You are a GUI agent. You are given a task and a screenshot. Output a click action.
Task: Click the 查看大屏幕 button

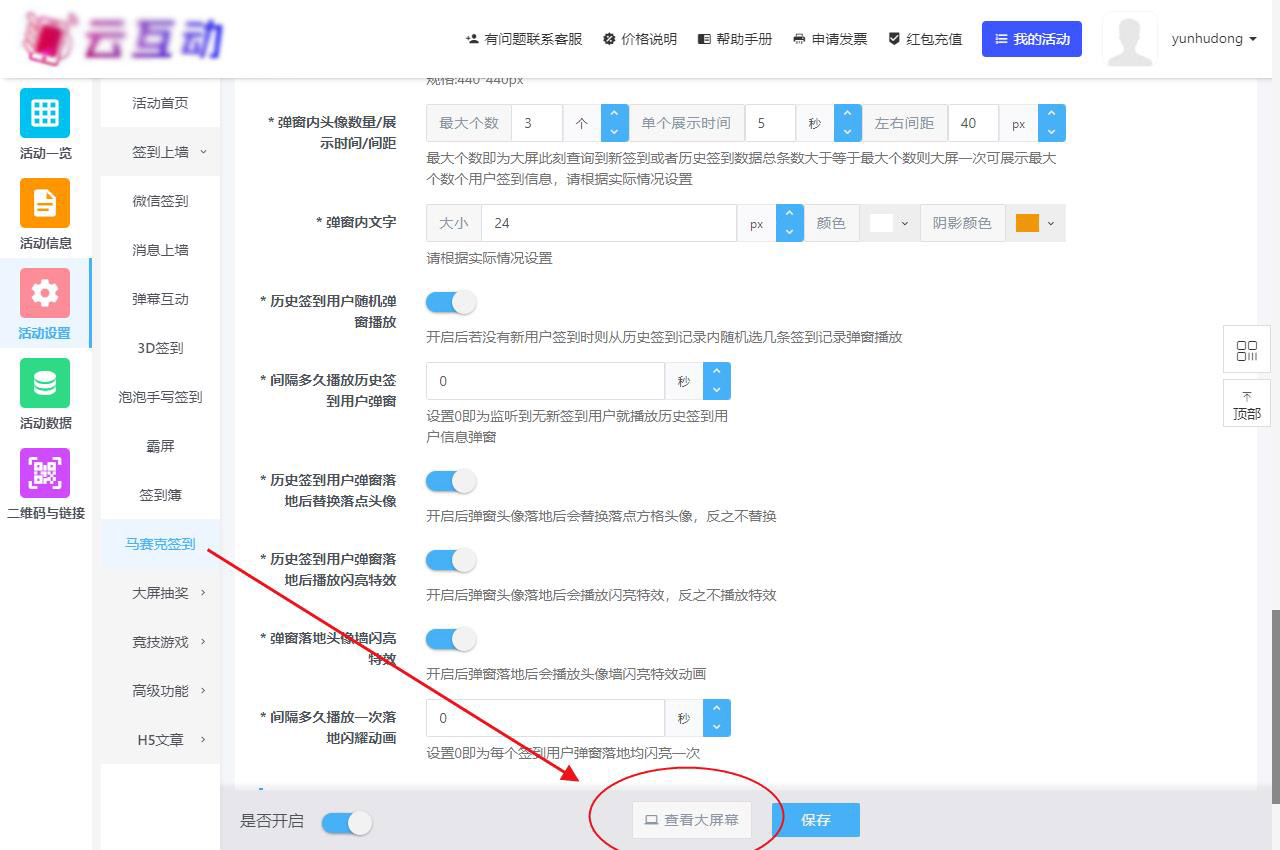[691, 820]
